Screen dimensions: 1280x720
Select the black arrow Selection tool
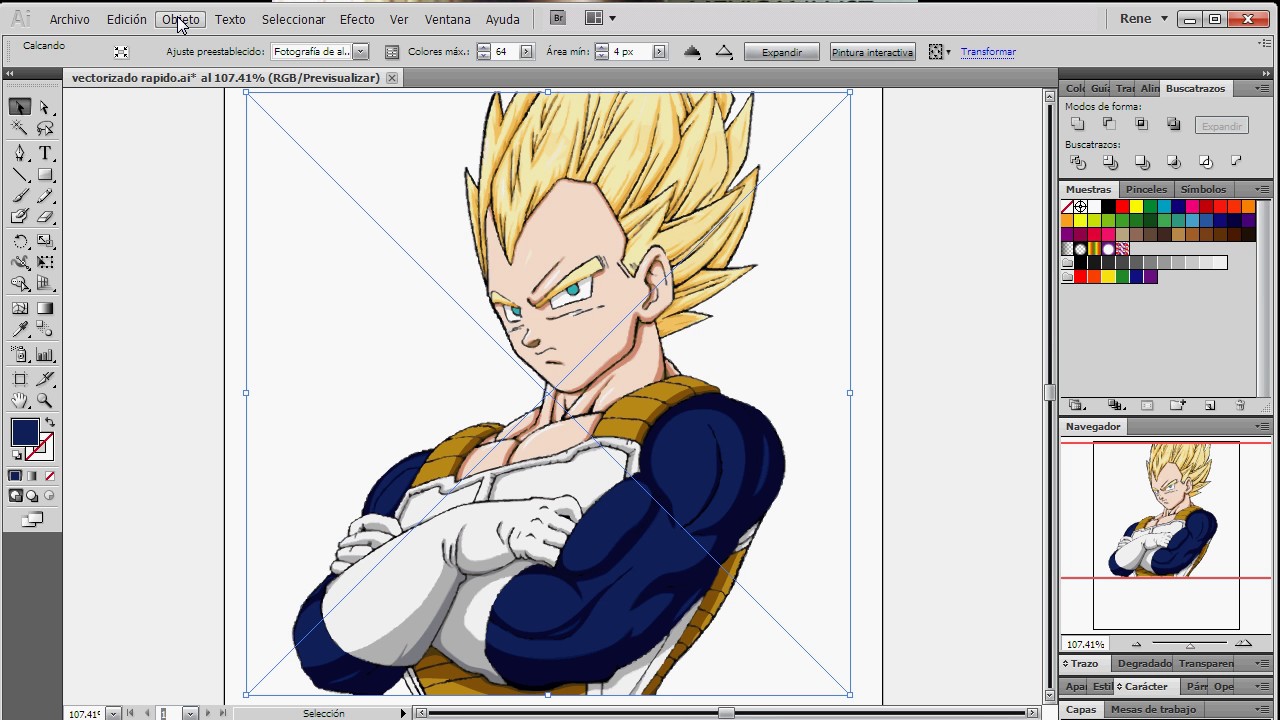pyautogui.click(x=20, y=107)
